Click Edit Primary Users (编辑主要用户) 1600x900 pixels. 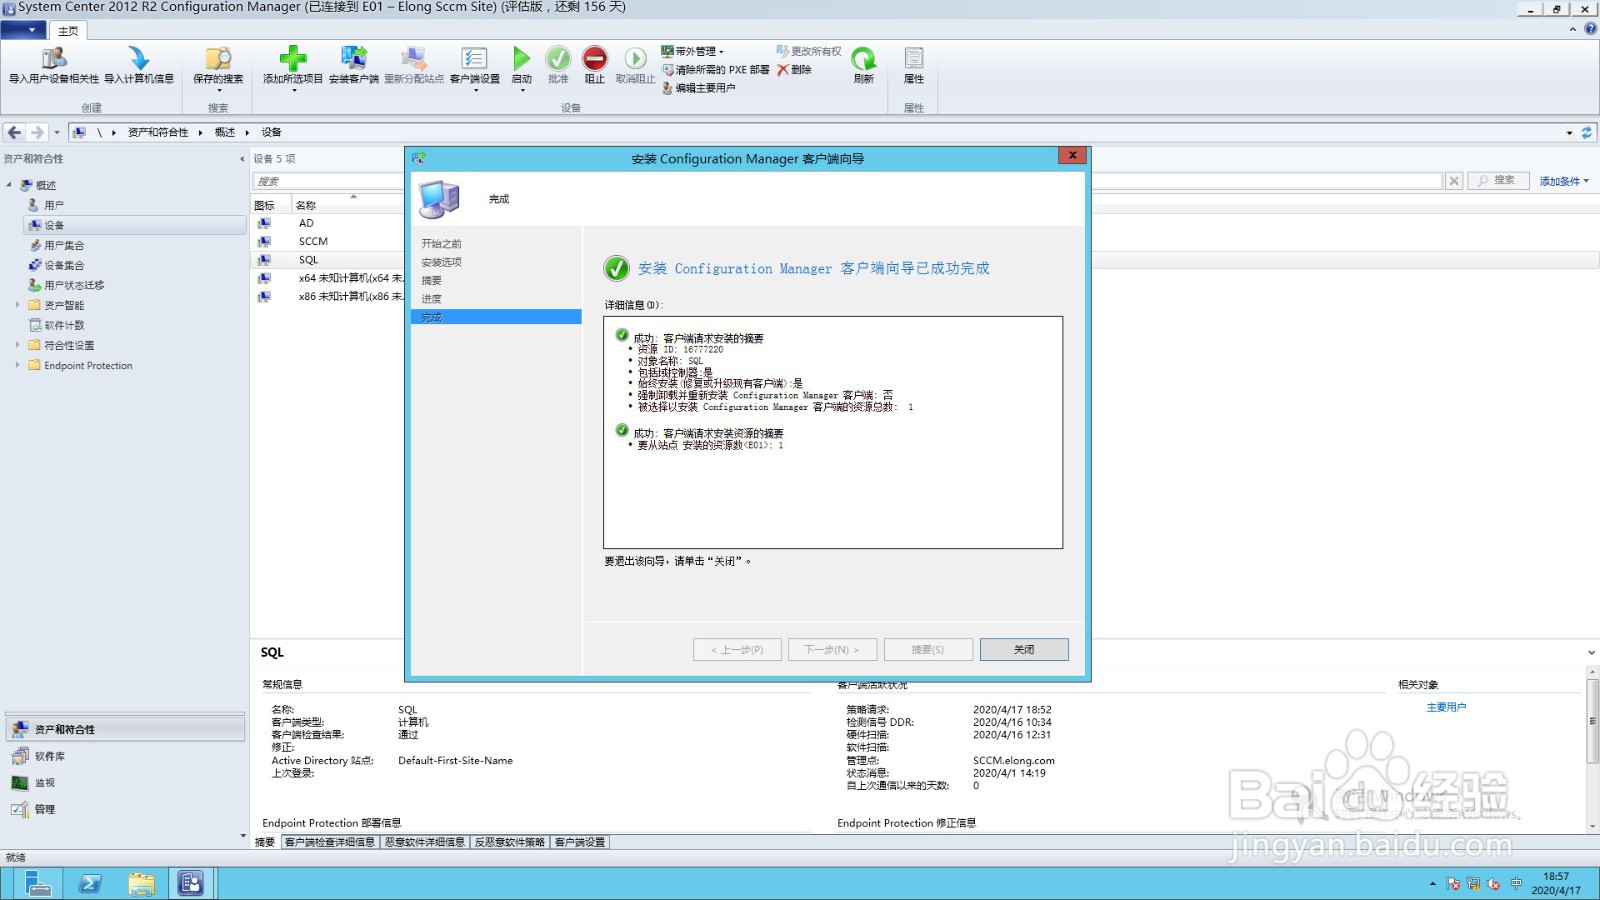click(x=699, y=88)
